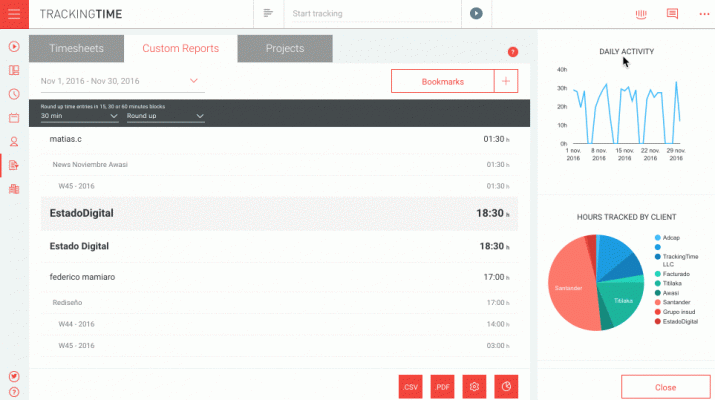Open the hand-wave notifications icon

(641, 14)
